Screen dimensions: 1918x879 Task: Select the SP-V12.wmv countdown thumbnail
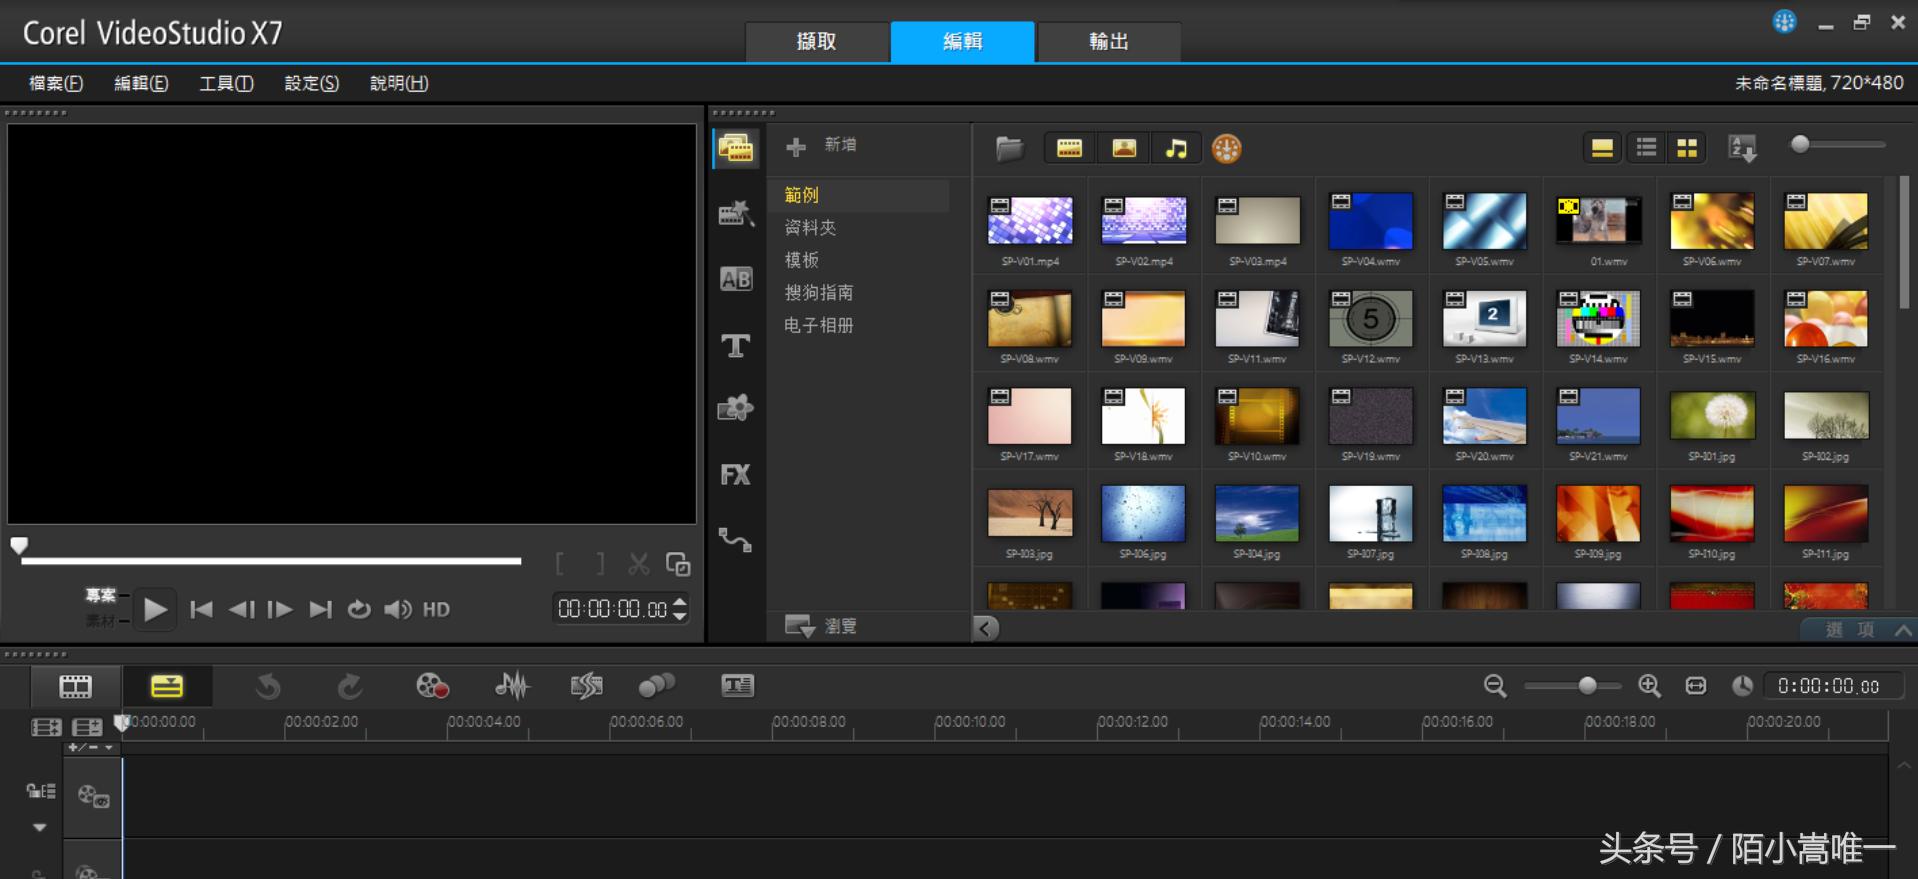pyautogui.click(x=1370, y=319)
